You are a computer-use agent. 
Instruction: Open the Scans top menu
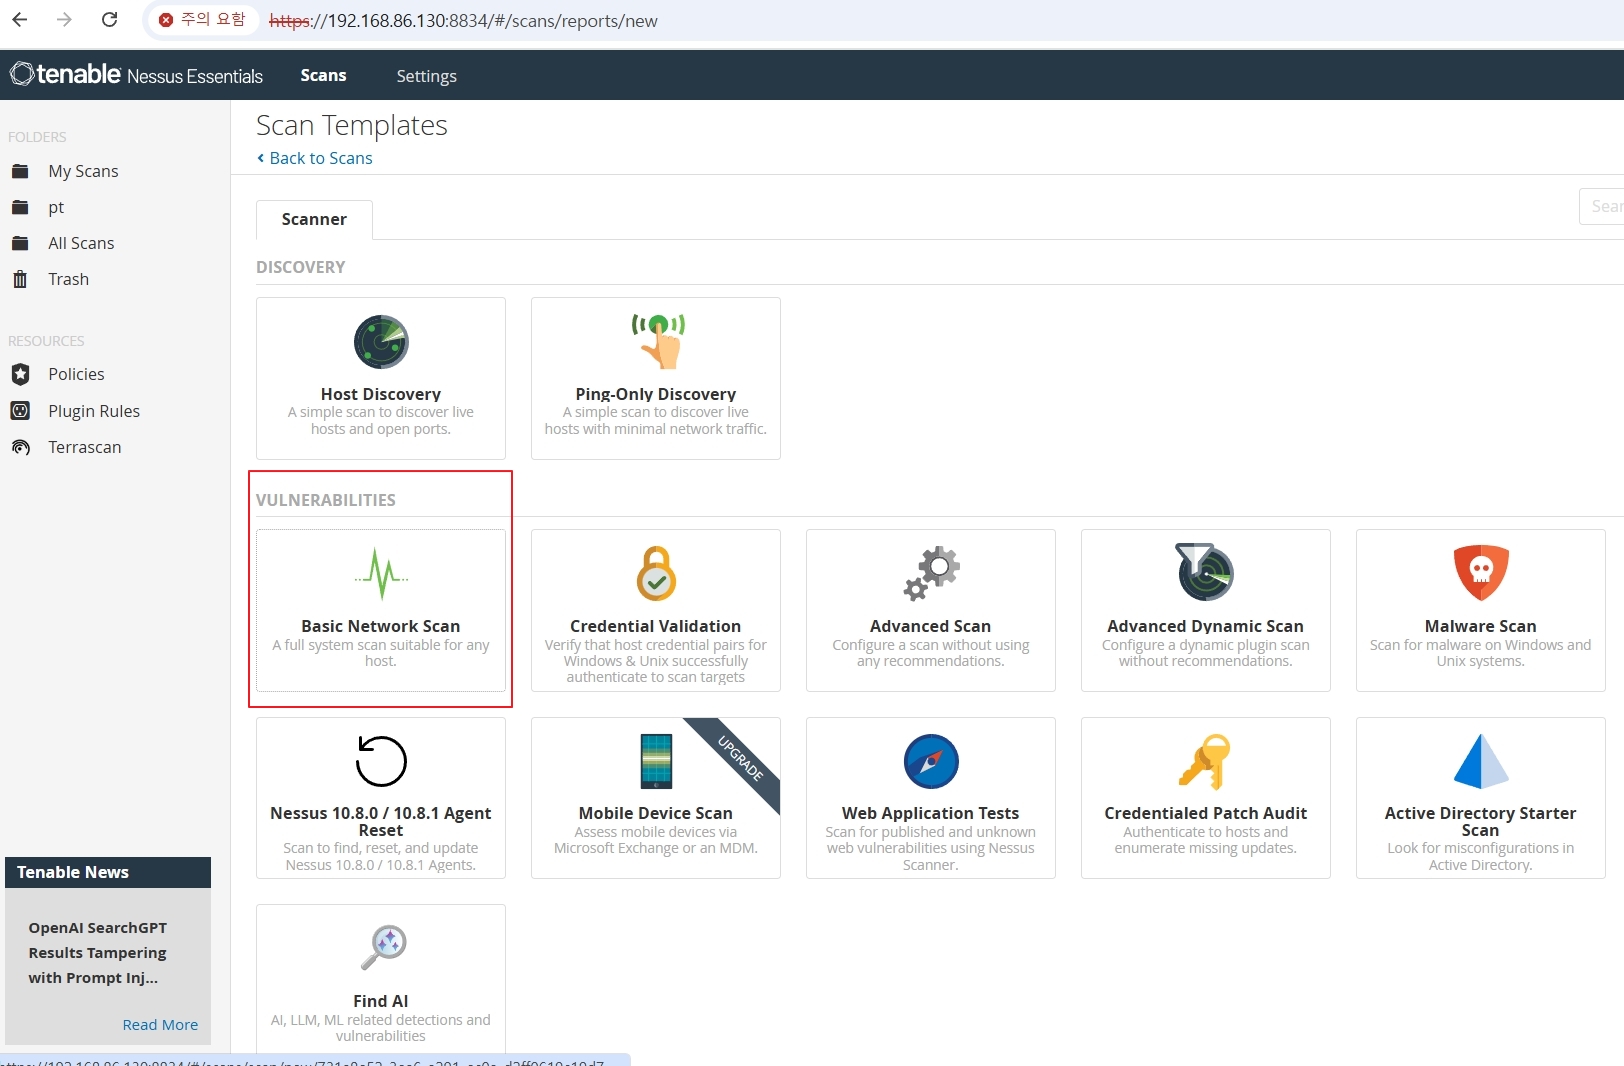point(323,75)
